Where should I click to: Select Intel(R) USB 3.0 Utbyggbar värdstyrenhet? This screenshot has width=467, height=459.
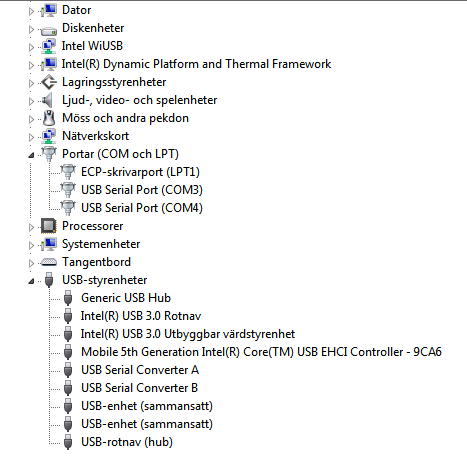pos(188,334)
